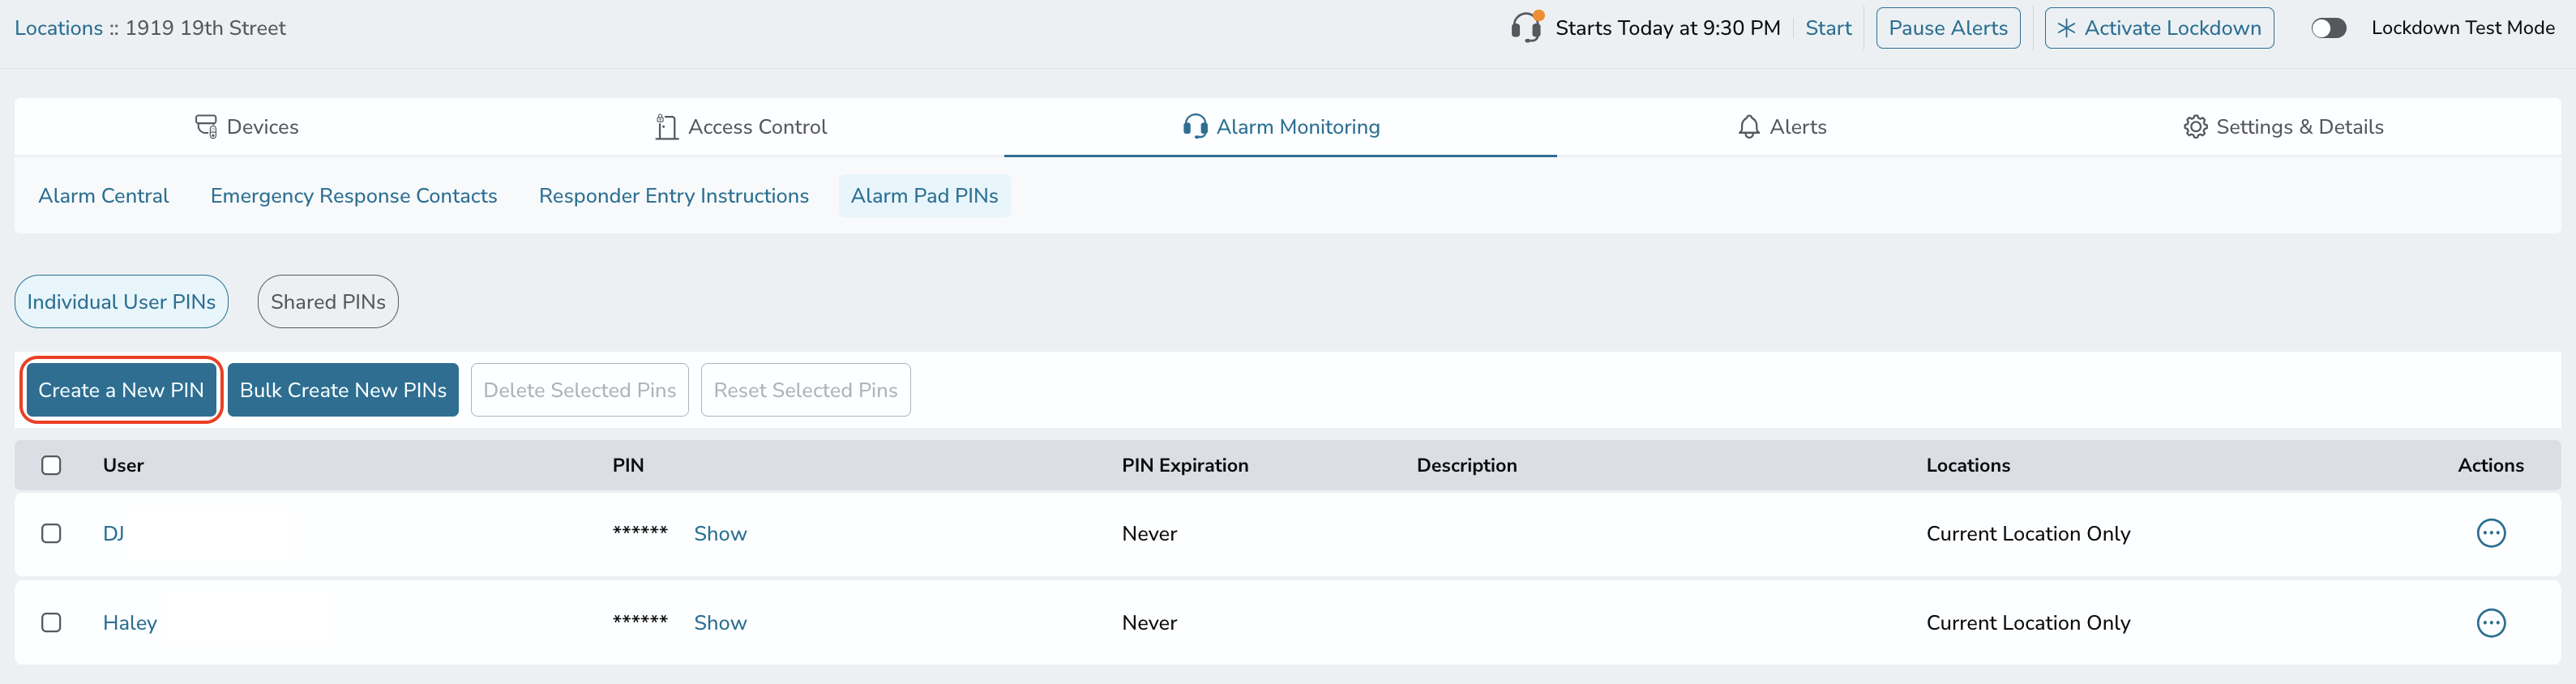Click the PIN Expiration column header
Viewport: 2576px width, 684px height.
point(1185,465)
